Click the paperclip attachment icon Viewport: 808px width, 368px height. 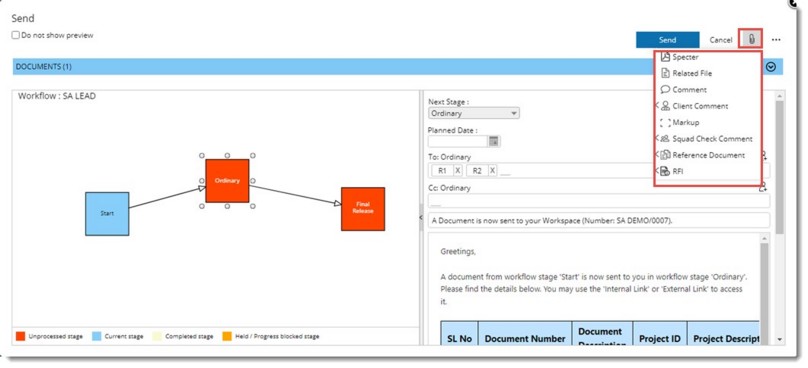pyautogui.click(x=751, y=39)
